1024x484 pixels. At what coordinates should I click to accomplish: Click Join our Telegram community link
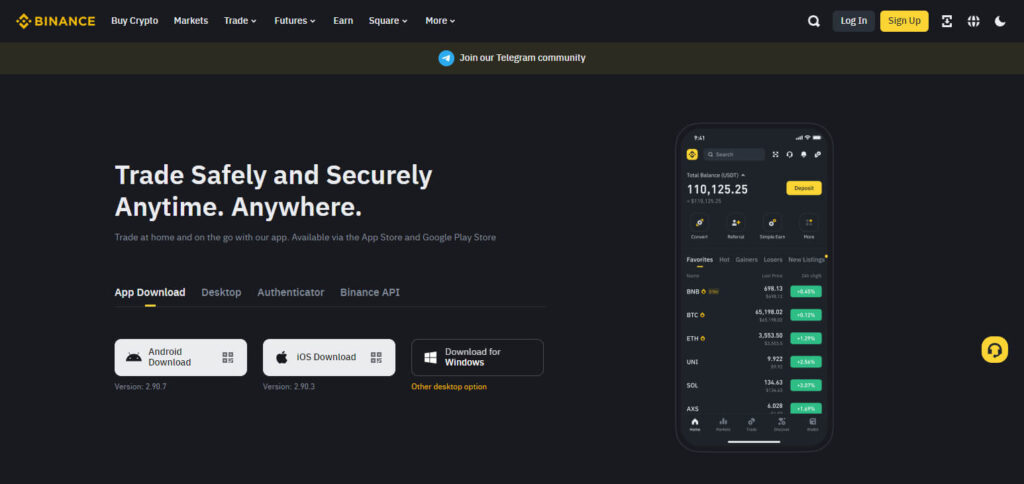(x=522, y=58)
